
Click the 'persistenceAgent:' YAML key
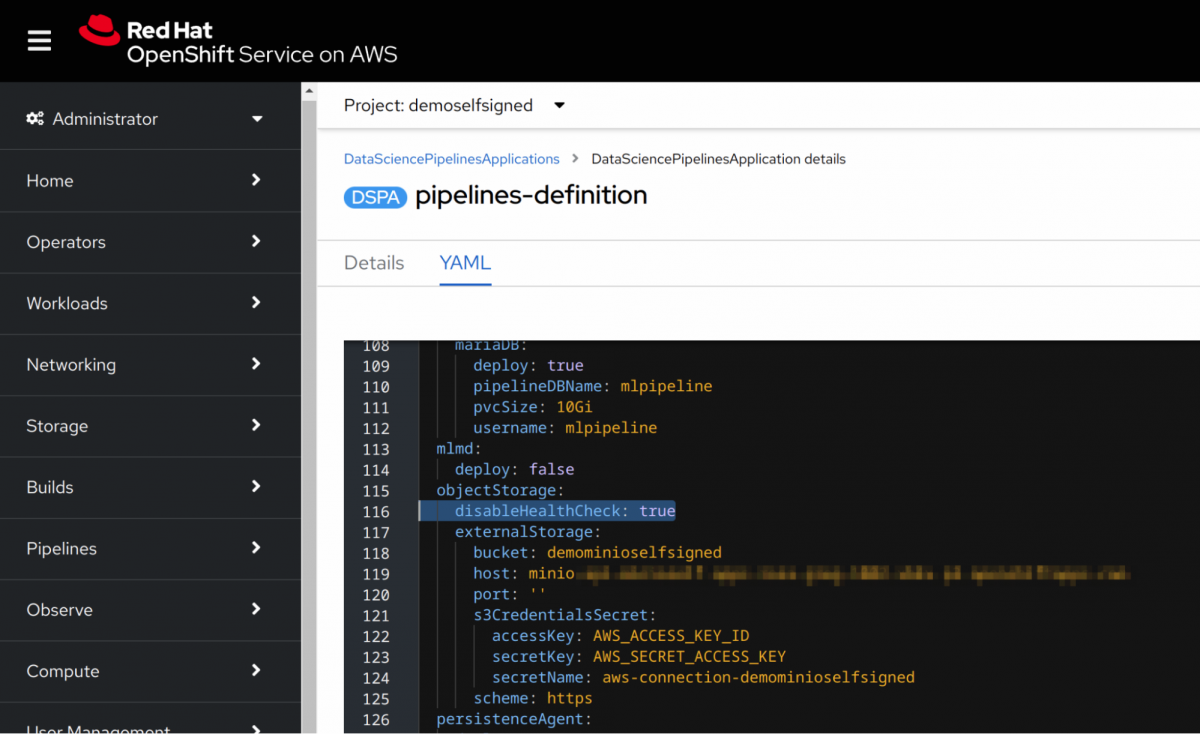[x=514, y=719]
